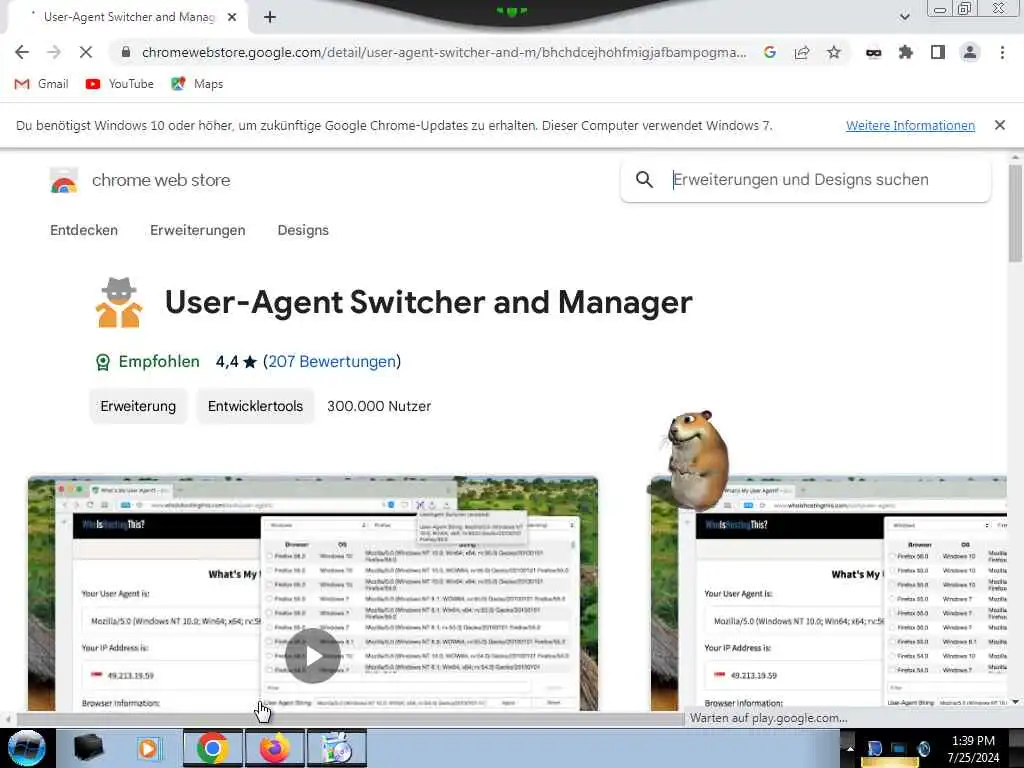Open Firefox from the taskbar
The image size is (1024, 768).
pos(275,748)
